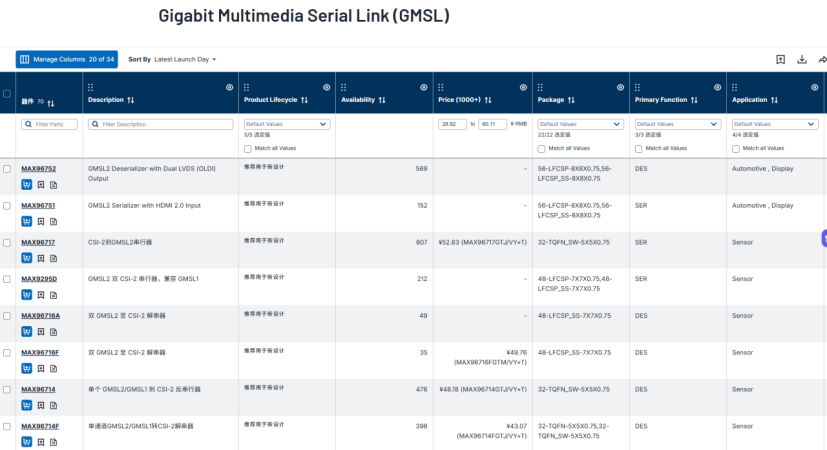Screen dimensions: 827x450
Task: Open Product Lifecycle Default Values dropdown
Action: click(x=287, y=124)
